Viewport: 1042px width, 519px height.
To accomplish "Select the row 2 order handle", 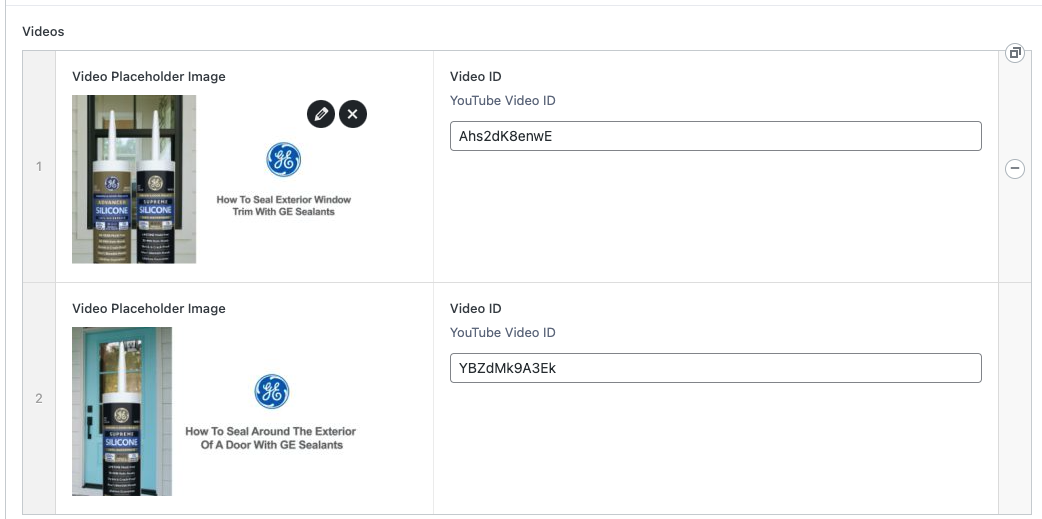I will (x=39, y=399).
